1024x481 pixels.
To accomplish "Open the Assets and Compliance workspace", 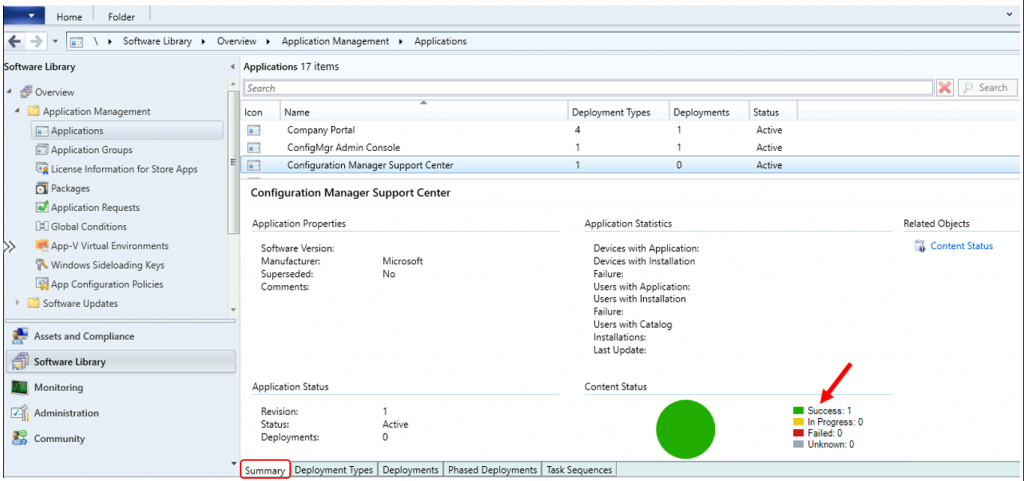I will tap(121, 336).
